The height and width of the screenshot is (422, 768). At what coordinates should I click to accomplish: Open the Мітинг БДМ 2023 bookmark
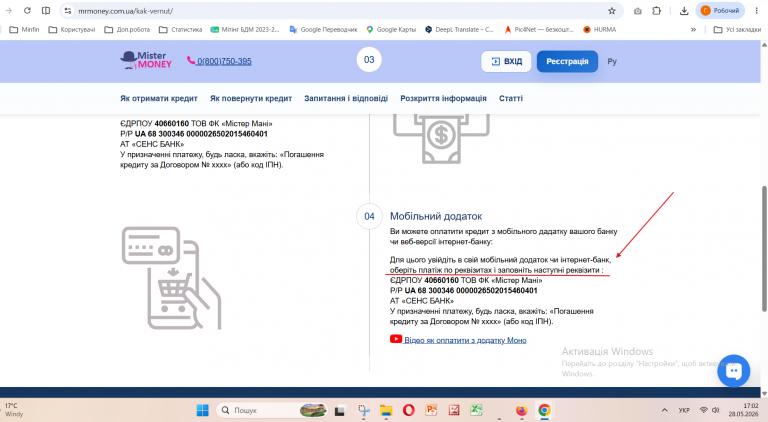coord(245,29)
